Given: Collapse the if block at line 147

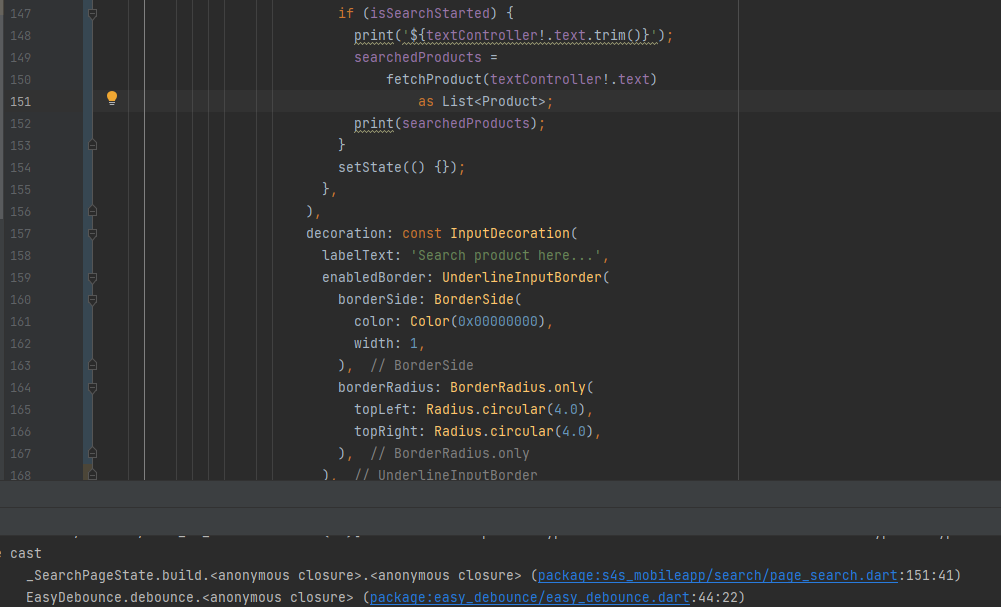Looking at the screenshot, I should (93, 13).
